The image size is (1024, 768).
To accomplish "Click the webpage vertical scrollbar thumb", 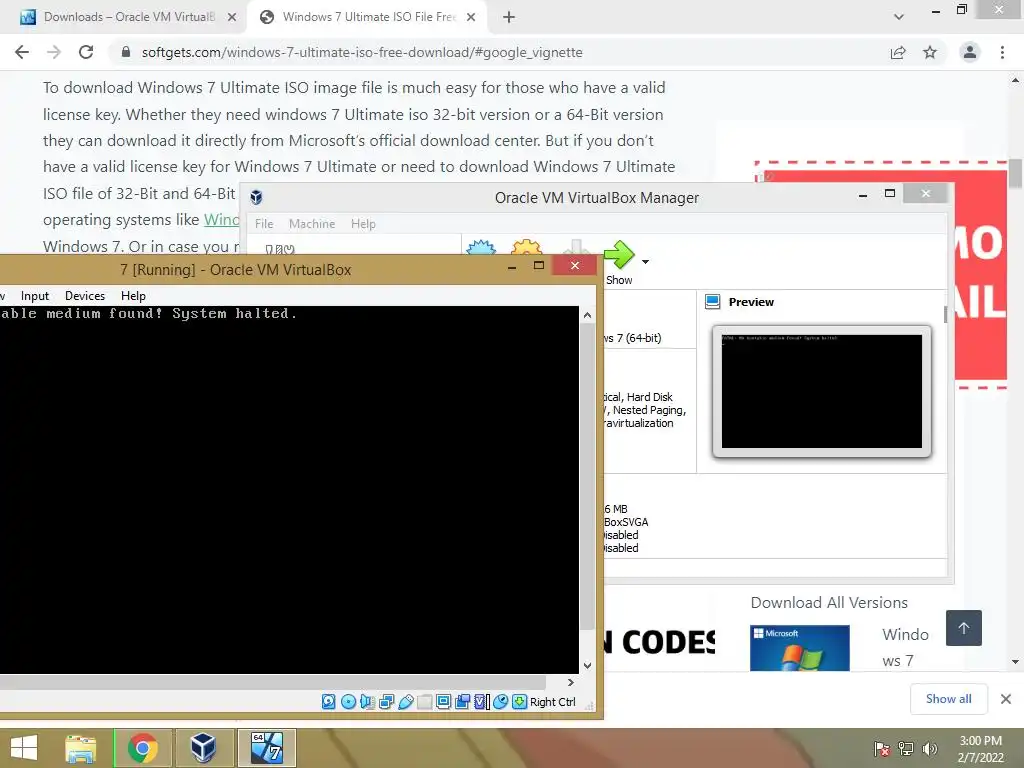I will click(1015, 173).
